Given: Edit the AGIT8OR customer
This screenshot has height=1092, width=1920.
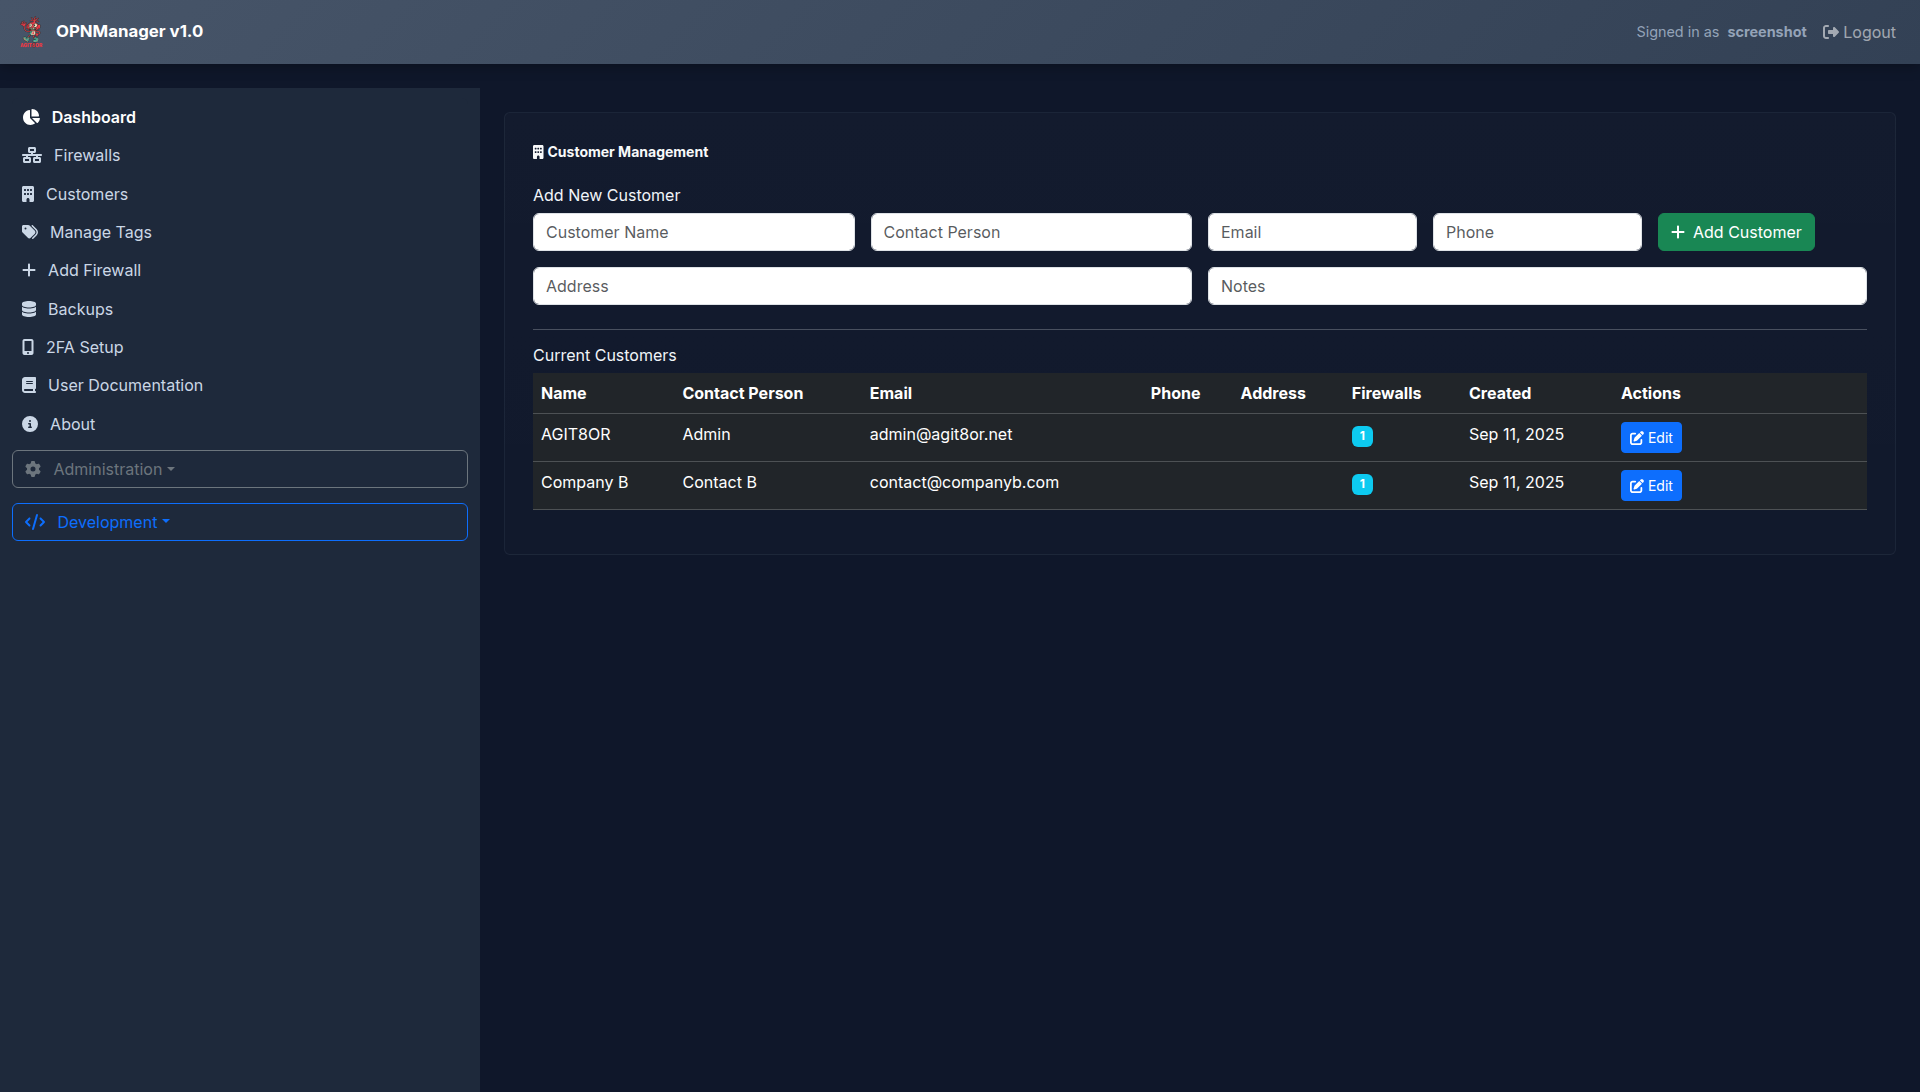Looking at the screenshot, I should (1651, 438).
